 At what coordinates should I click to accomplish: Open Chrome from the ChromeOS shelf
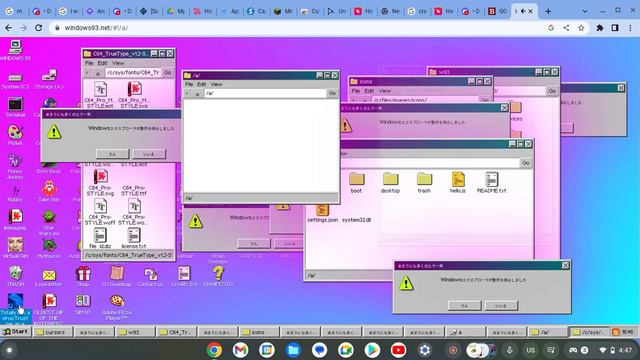[214, 350]
